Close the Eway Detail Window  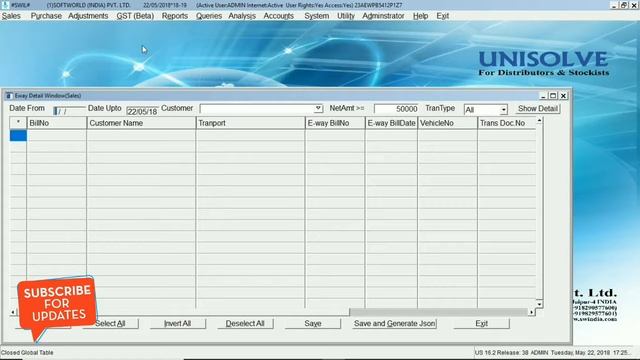tap(563, 96)
